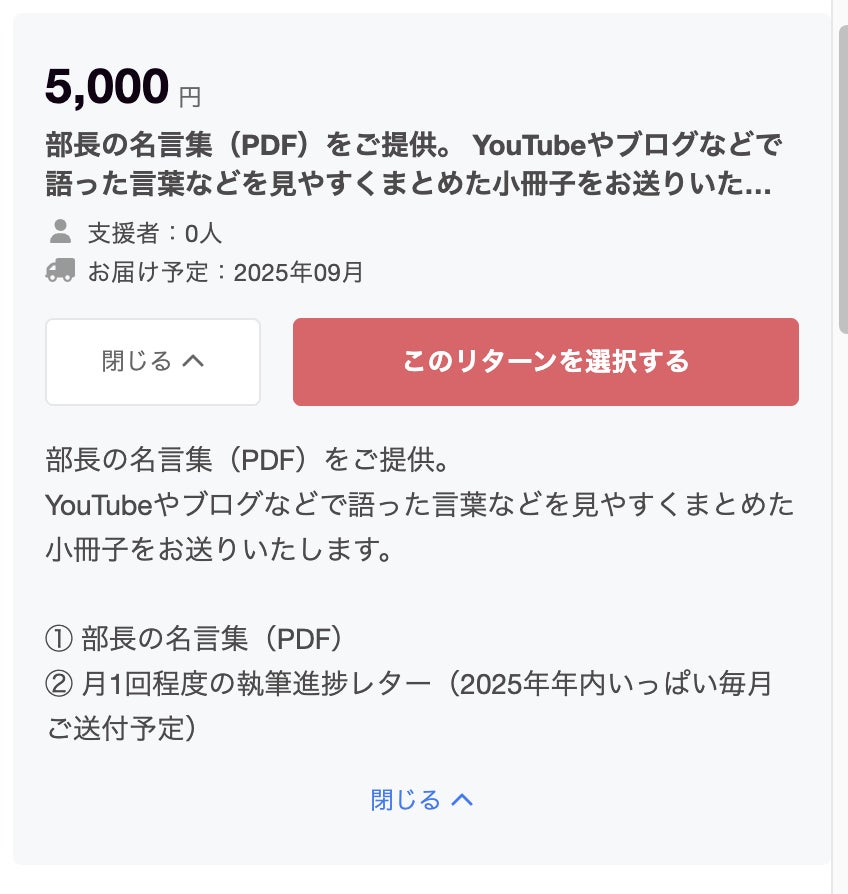This screenshot has width=848, height=894.
Task: Click the chevron inside the white 閉じる button
Action: tap(193, 361)
